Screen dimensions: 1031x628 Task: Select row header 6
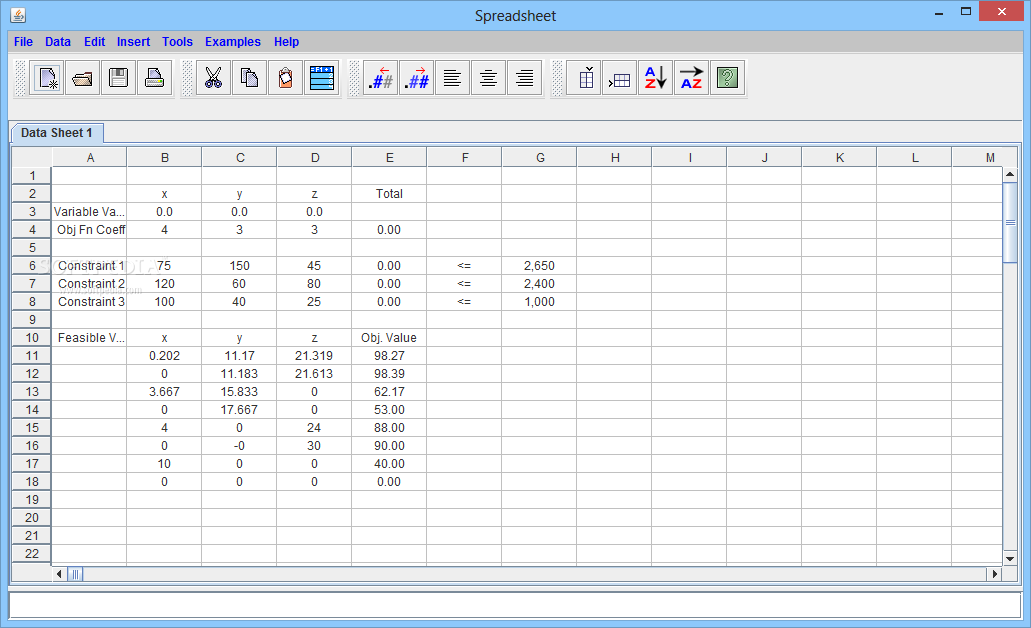tap(32, 266)
